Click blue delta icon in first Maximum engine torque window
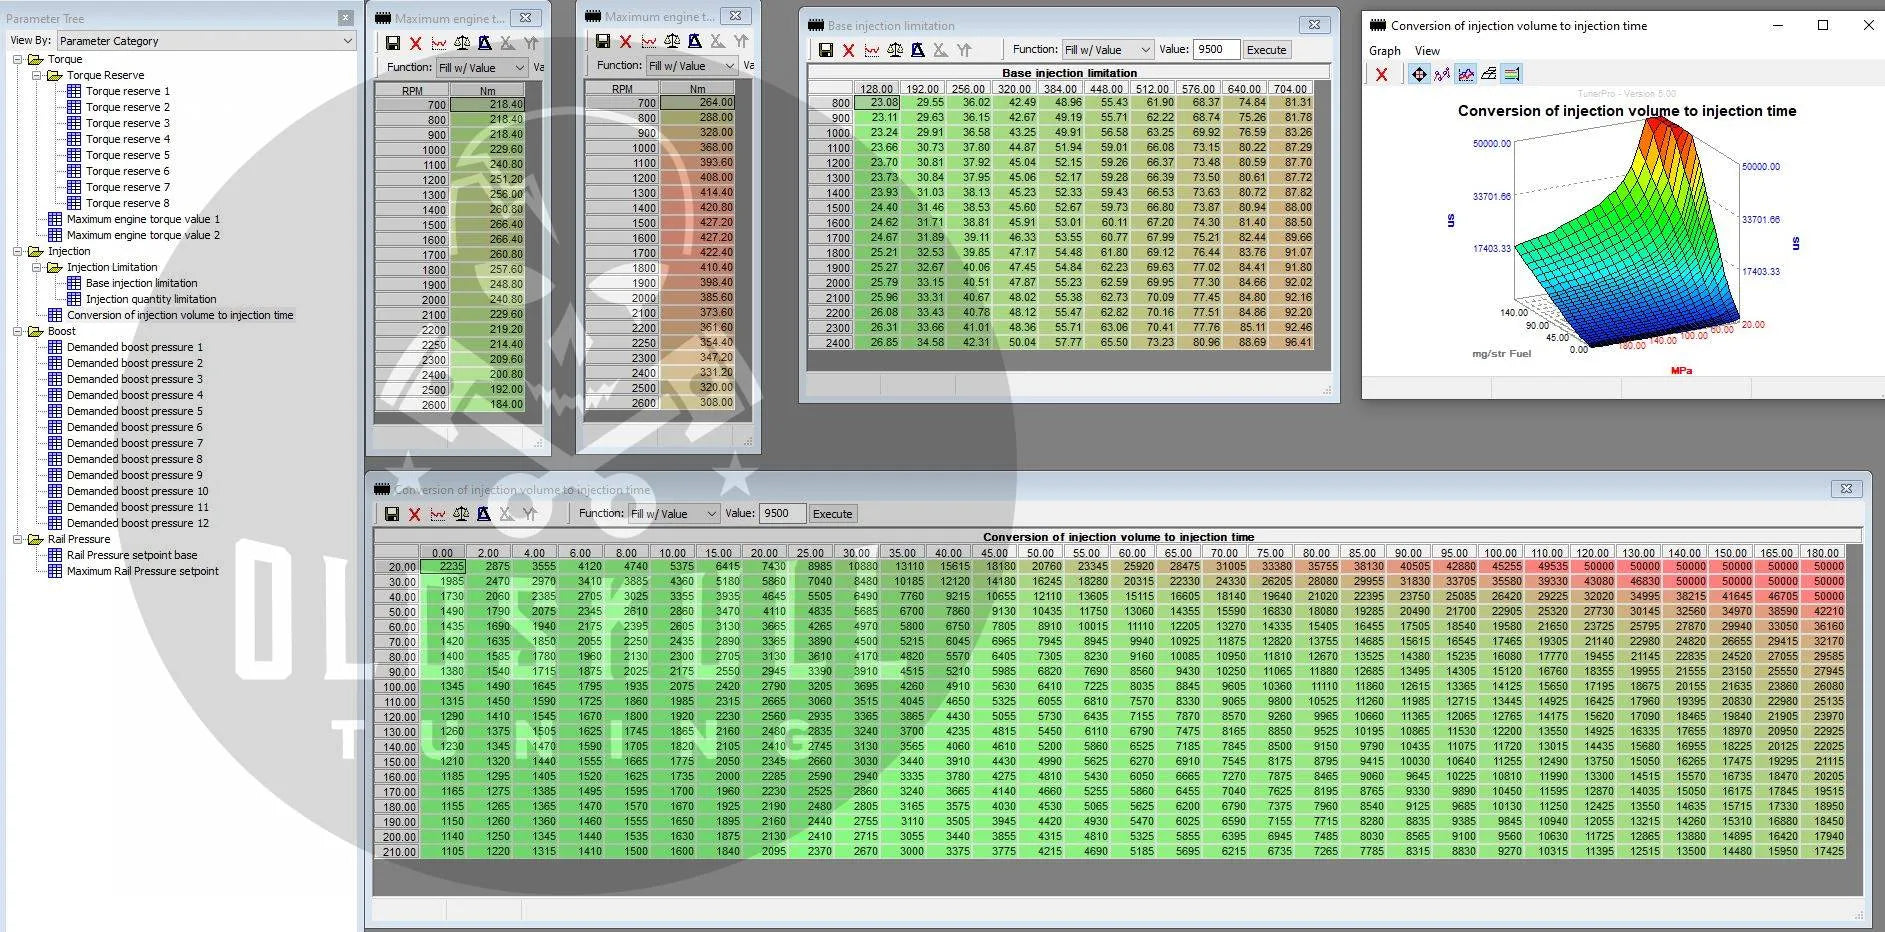Screen dimensions: 1885x932 485,43
